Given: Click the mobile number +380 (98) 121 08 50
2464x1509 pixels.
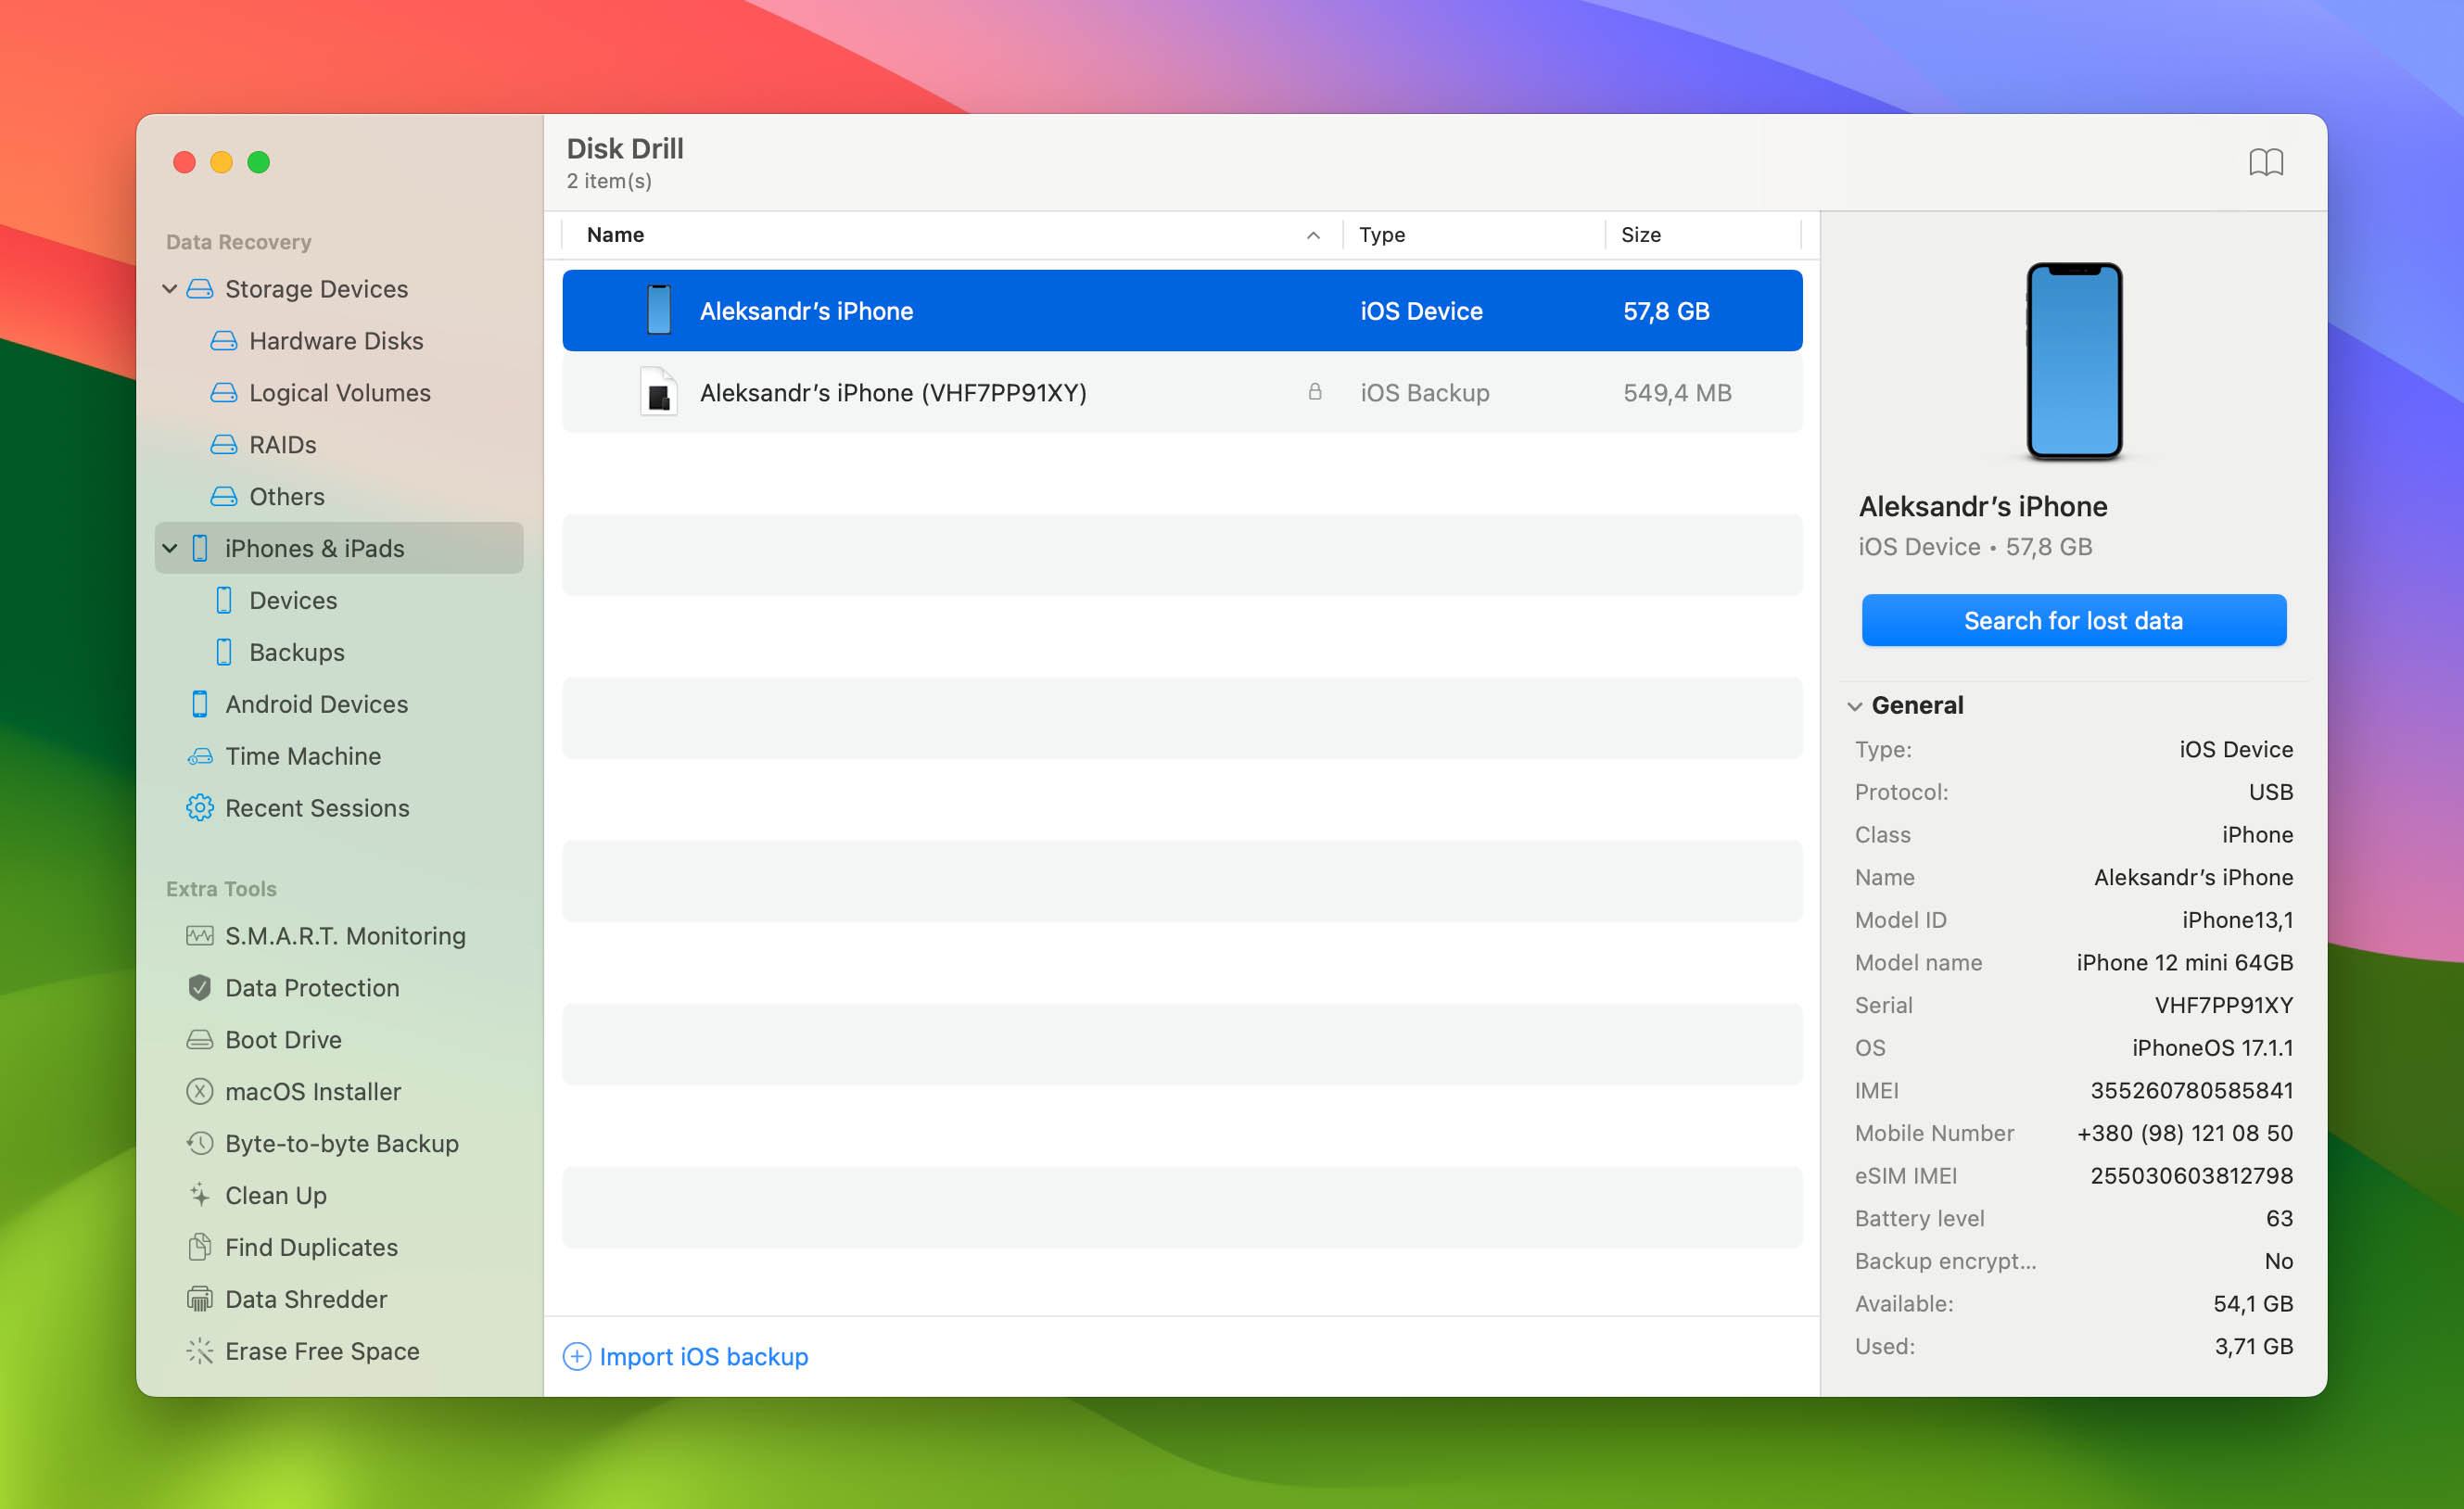Looking at the screenshot, I should (2185, 1133).
